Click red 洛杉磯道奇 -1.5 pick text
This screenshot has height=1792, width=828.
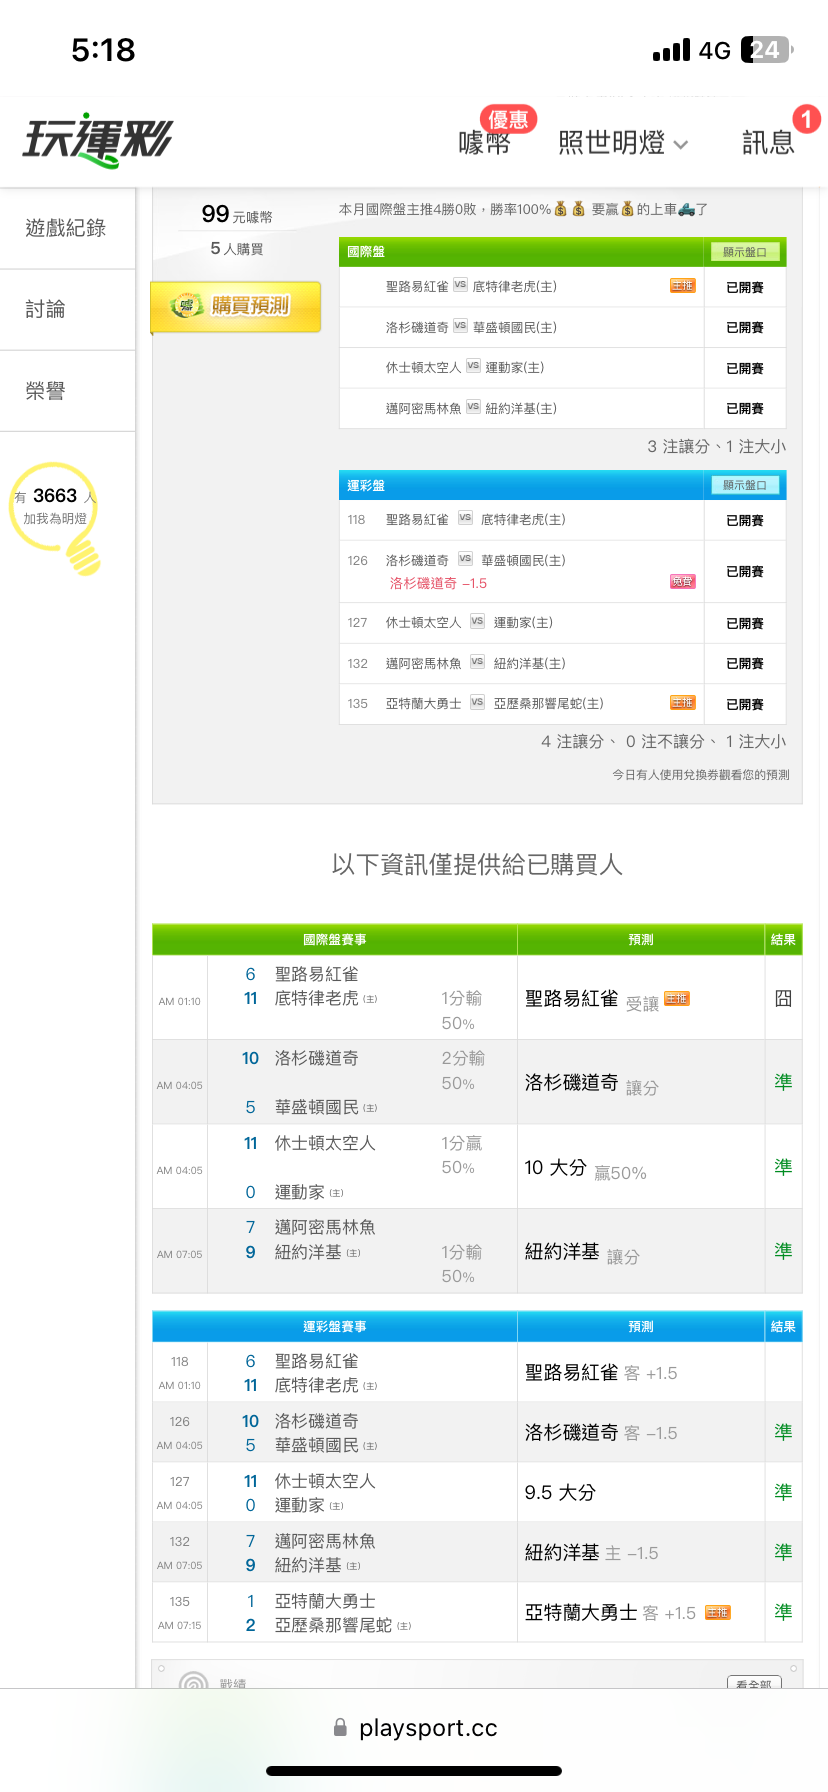(438, 583)
